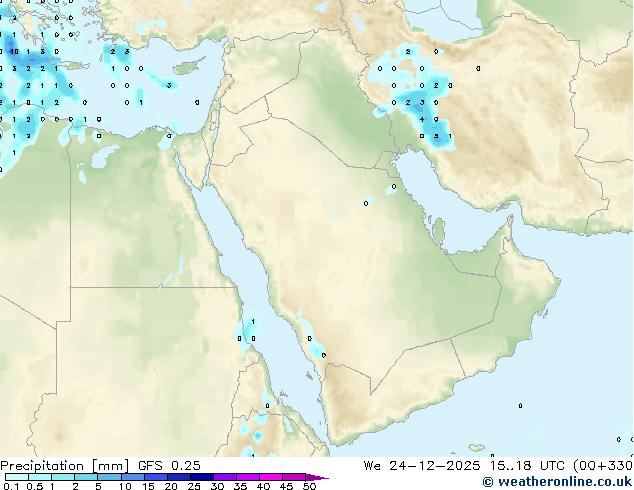Image resolution: width=634 pixels, height=490 pixels.
Task: Select the 'Precipitation [mm]' title text
Action: click(64, 466)
